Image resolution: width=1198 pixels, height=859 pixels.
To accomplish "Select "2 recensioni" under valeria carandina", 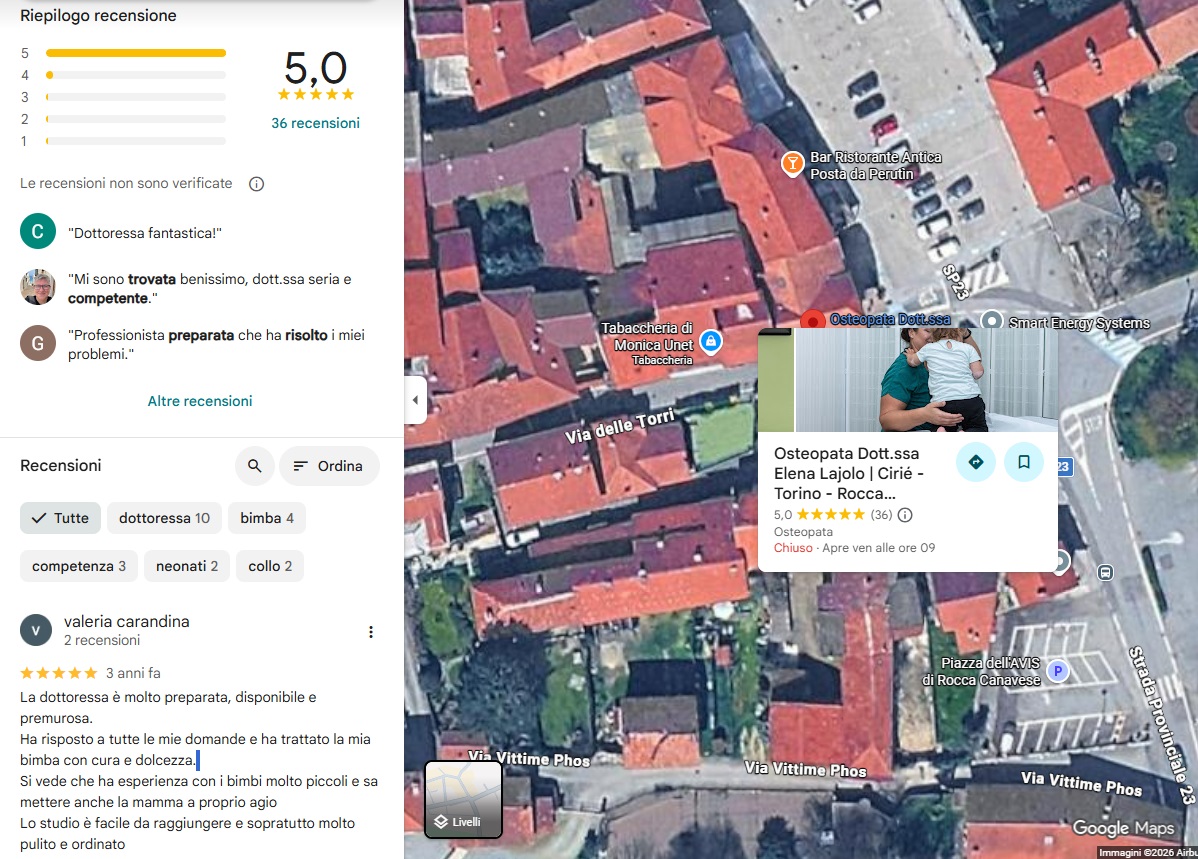I will click(x=102, y=640).
